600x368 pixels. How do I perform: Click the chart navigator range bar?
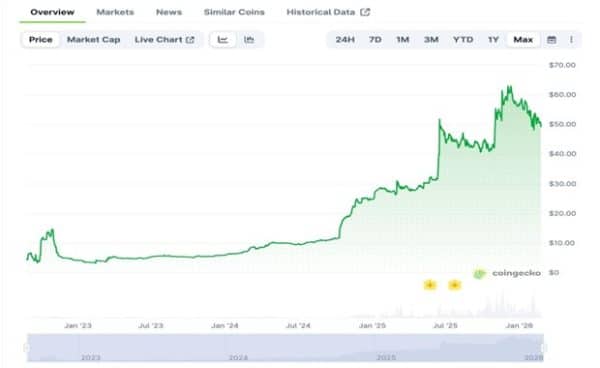pyautogui.click(x=285, y=348)
